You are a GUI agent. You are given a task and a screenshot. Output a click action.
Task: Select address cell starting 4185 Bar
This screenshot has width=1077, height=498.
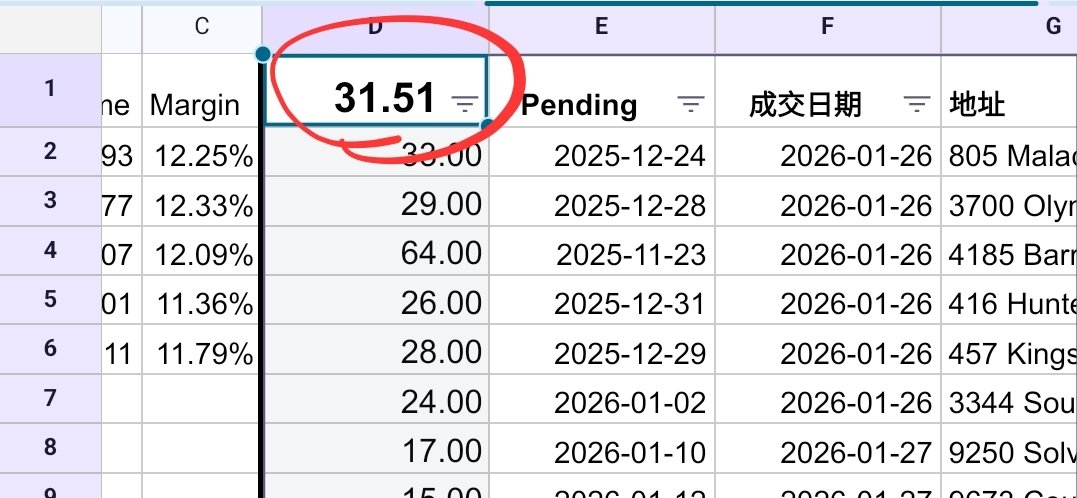coord(1009,251)
